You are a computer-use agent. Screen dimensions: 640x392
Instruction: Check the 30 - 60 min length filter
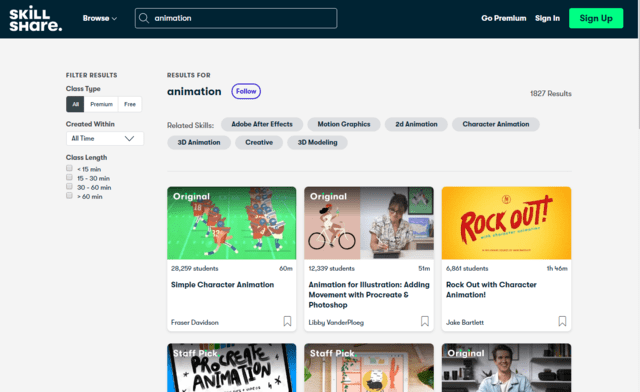pyautogui.click(x=69, y=186)
